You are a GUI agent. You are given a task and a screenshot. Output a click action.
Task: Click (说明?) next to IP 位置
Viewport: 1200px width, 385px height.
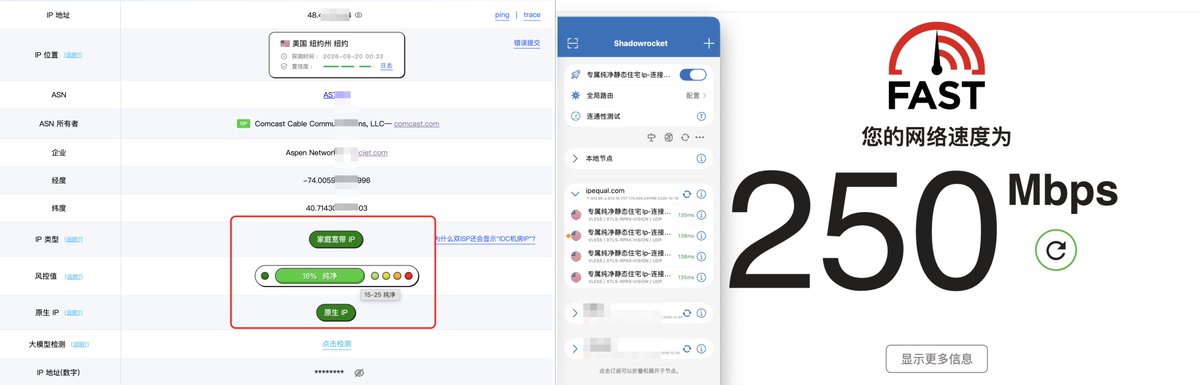tap(73, 56)
